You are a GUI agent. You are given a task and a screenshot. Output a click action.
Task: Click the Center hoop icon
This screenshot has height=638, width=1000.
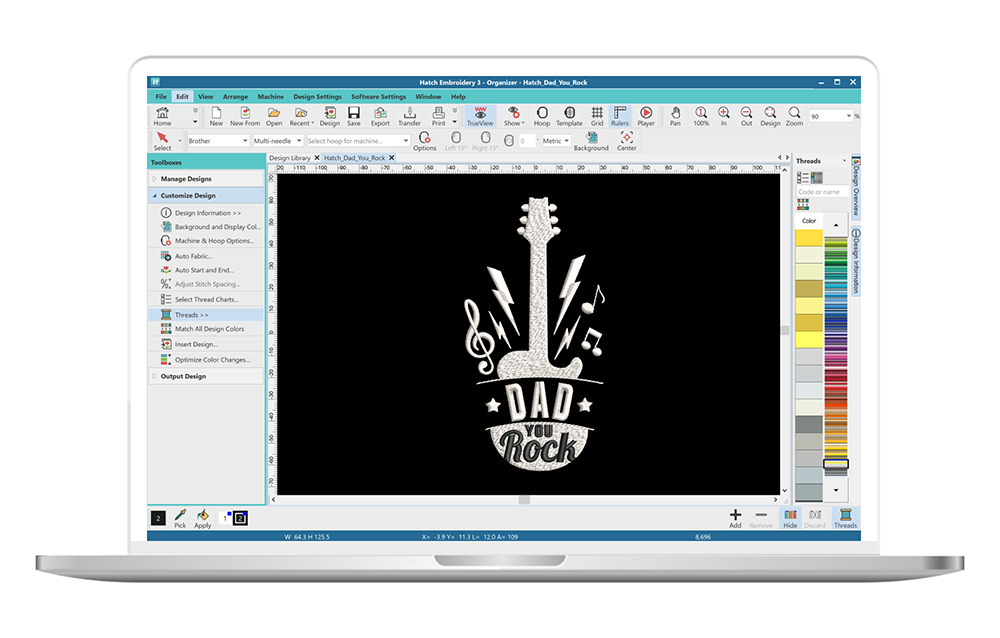point(626,140)
